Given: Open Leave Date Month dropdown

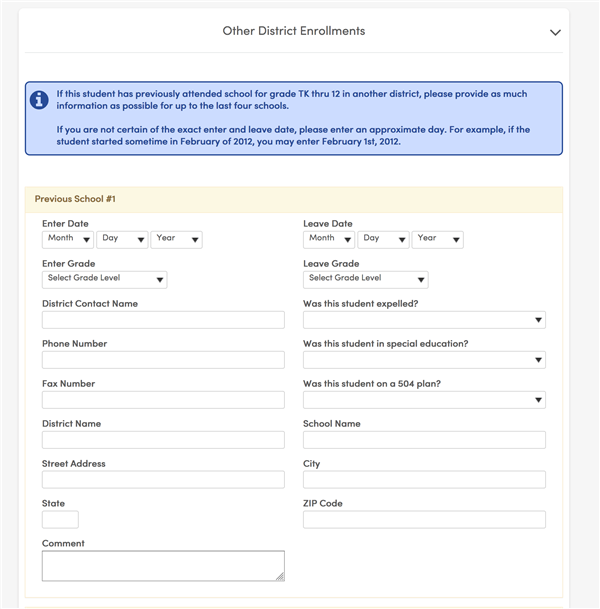Looking at the screenshot, I should tap(329, 240).
